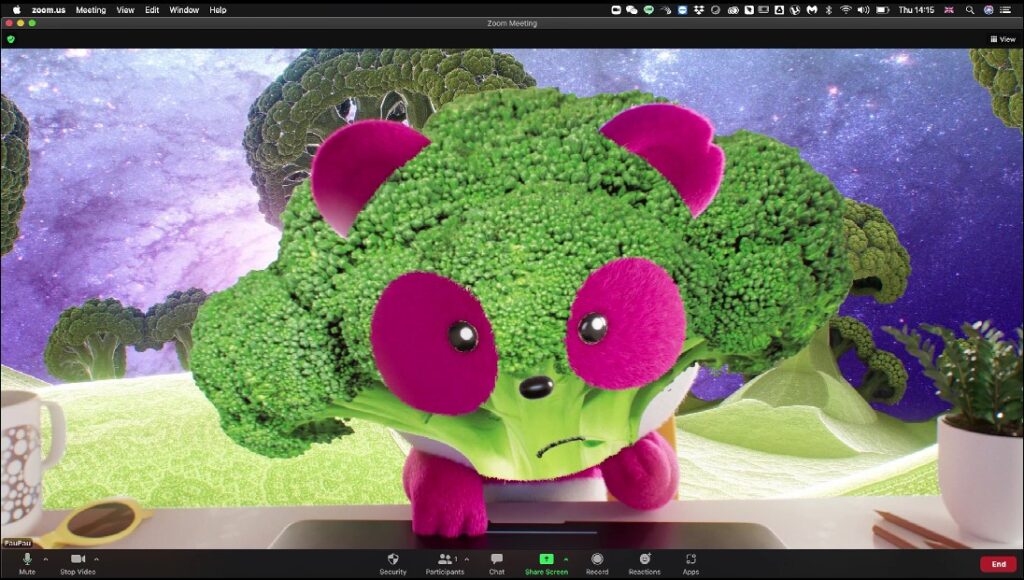Screen dimensions: 1024x580
Task: Open Dropbox menu bar icon
Action: [x=699, y=10]
